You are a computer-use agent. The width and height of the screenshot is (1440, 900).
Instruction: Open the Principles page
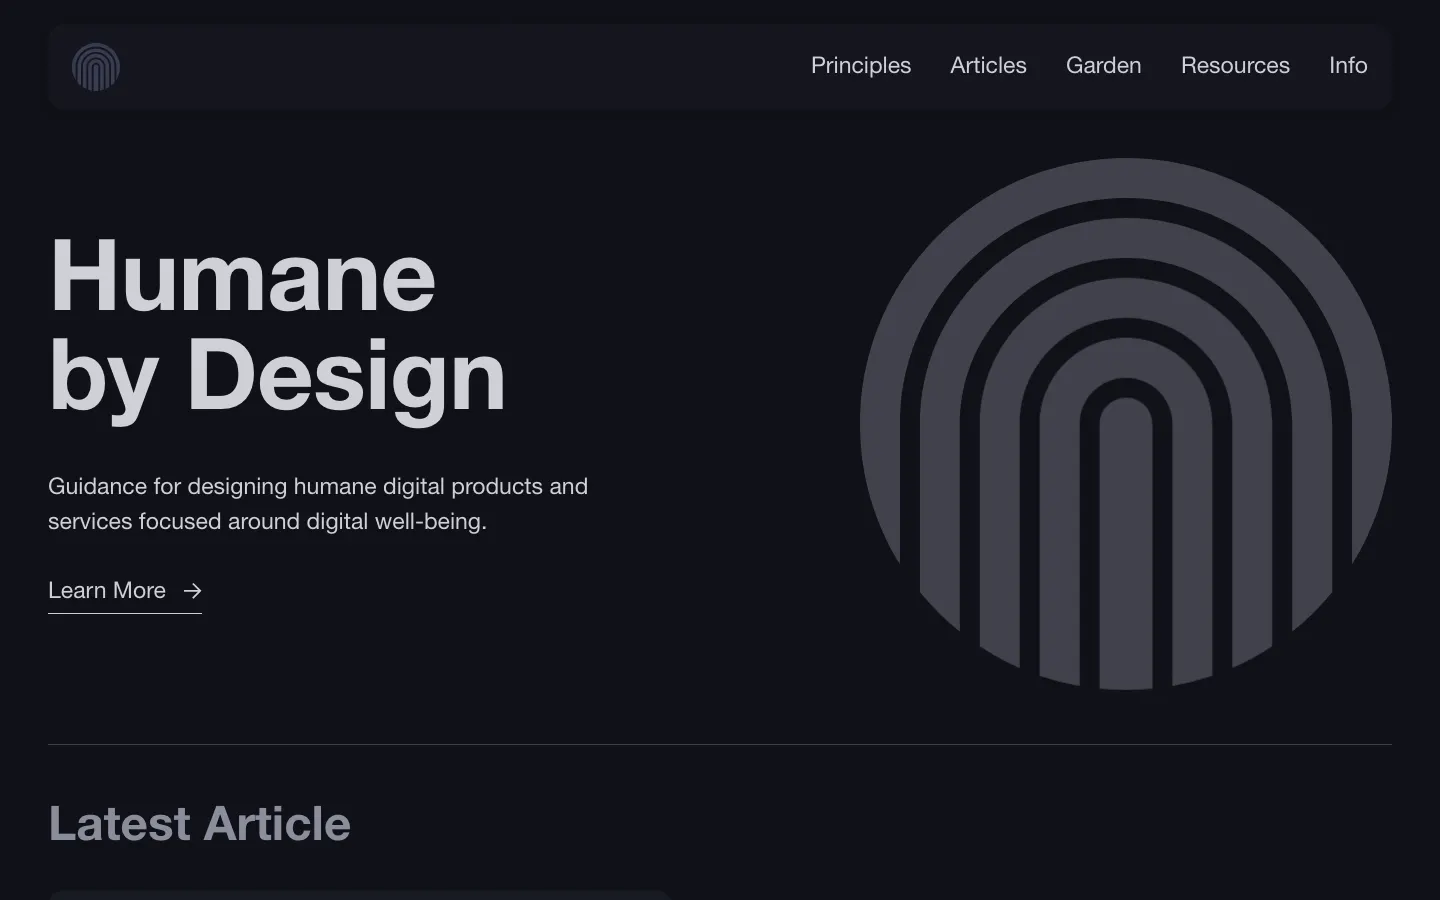click(860, 66)
